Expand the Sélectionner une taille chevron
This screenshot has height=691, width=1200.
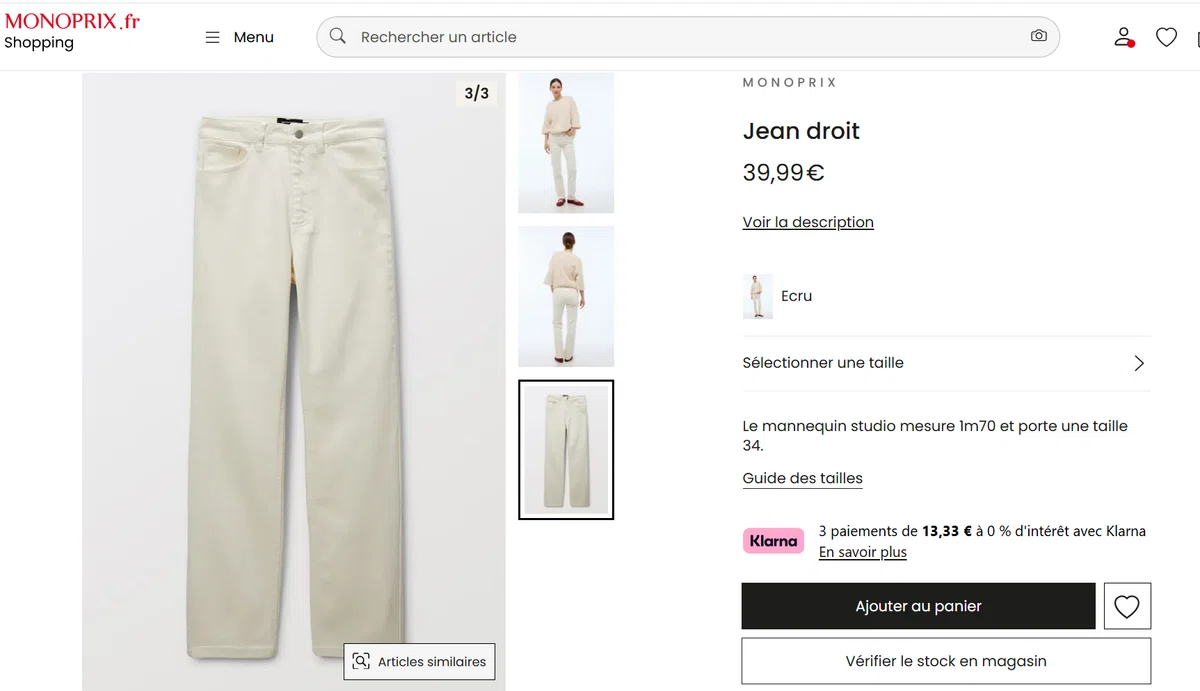point(1138,363)
